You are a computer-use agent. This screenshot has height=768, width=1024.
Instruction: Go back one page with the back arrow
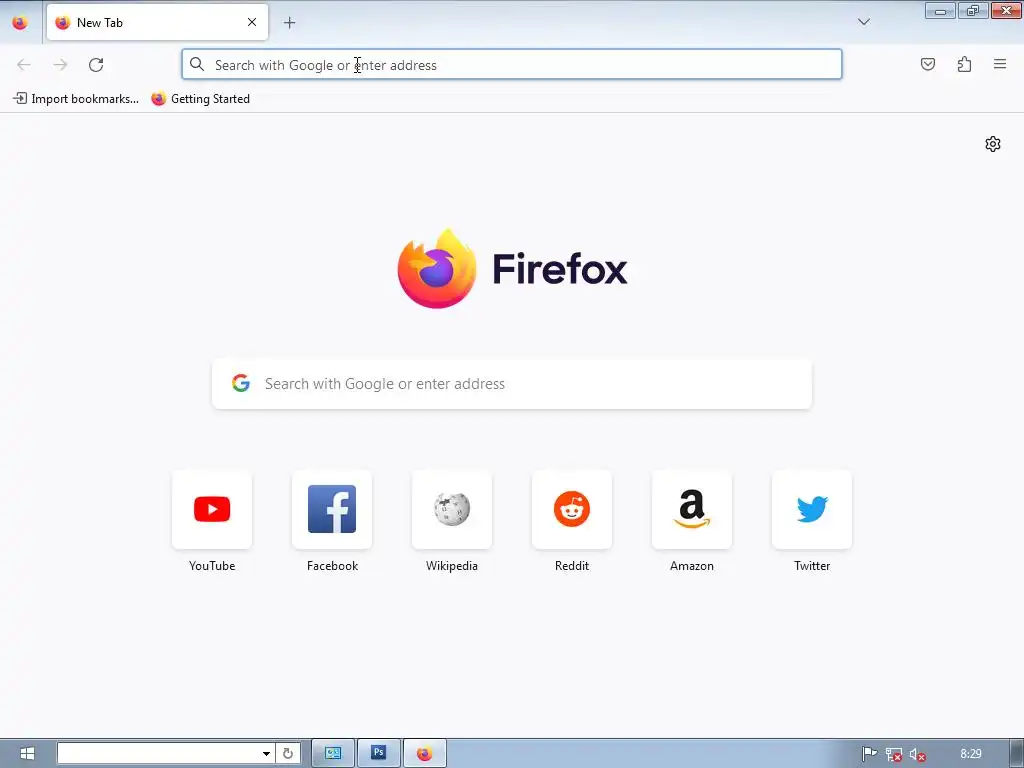coord(24,65)
